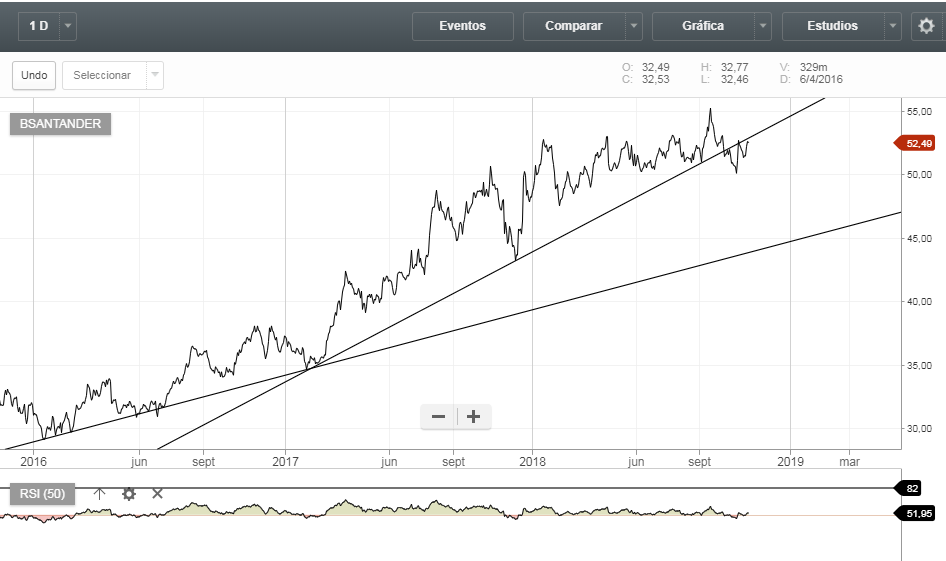Click the RSI 51,95 value marker
The width and height of the screenshot is (946, 561).
[918, 513]
